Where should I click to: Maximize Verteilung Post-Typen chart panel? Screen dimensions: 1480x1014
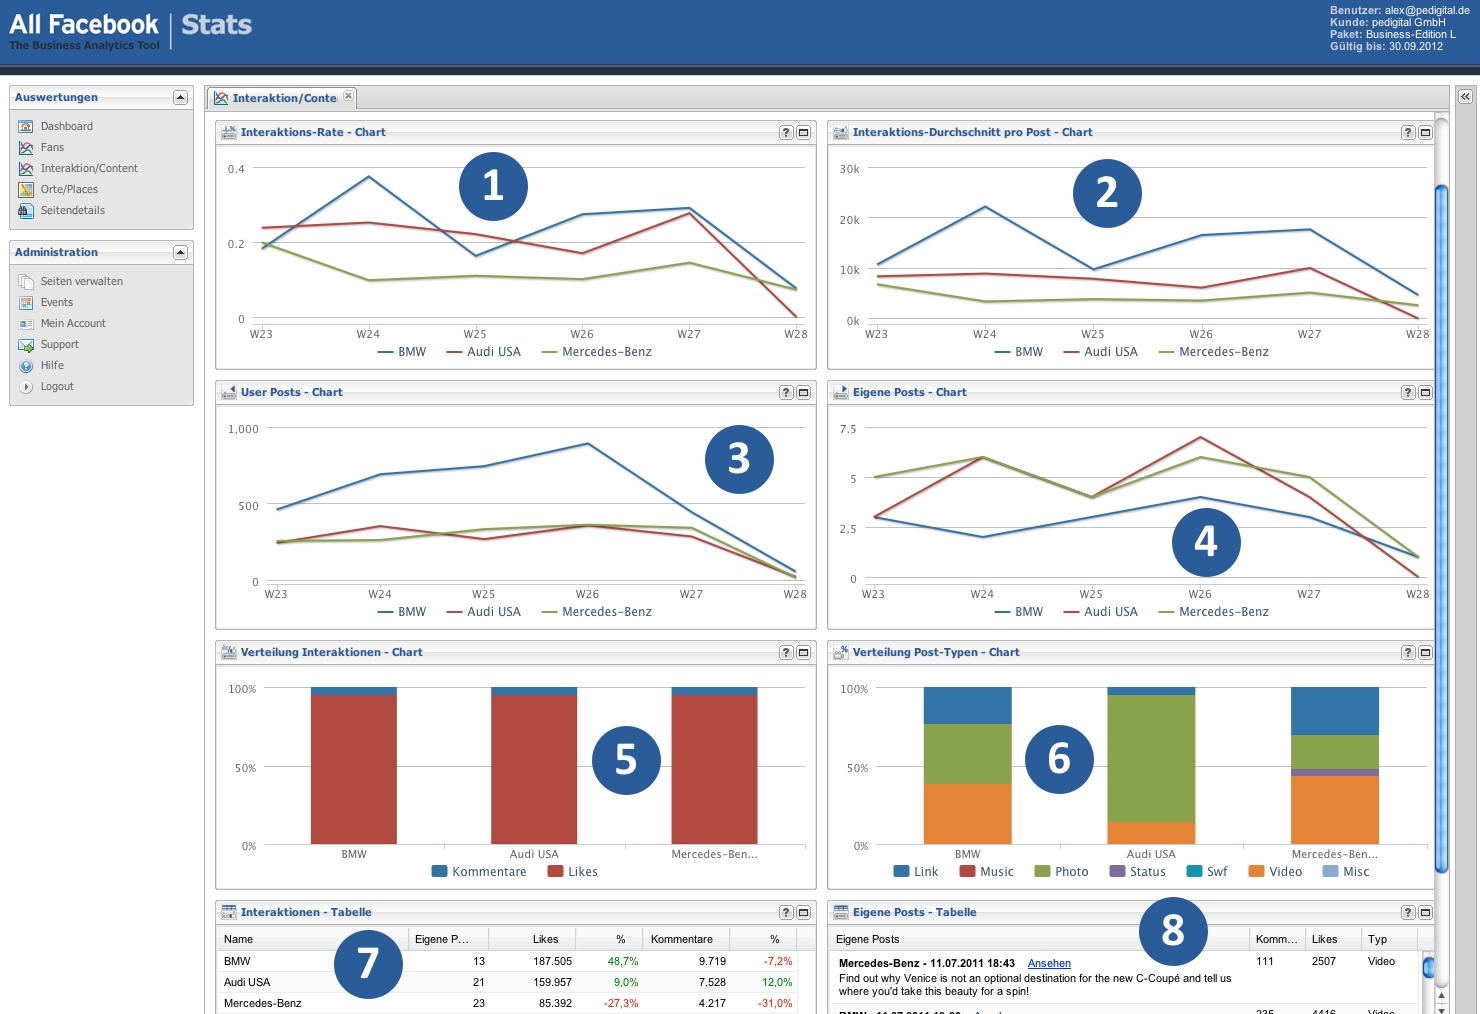[1425, 652]
